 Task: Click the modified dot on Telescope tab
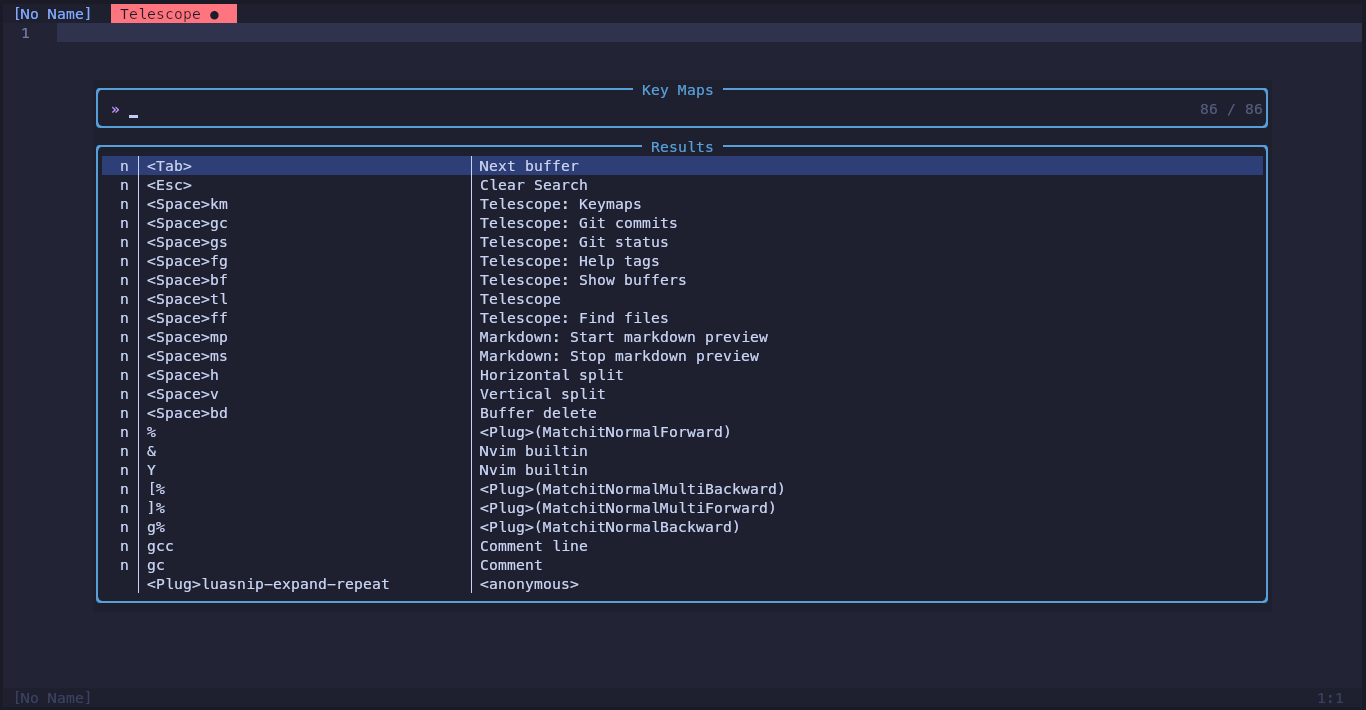point(214,15)
